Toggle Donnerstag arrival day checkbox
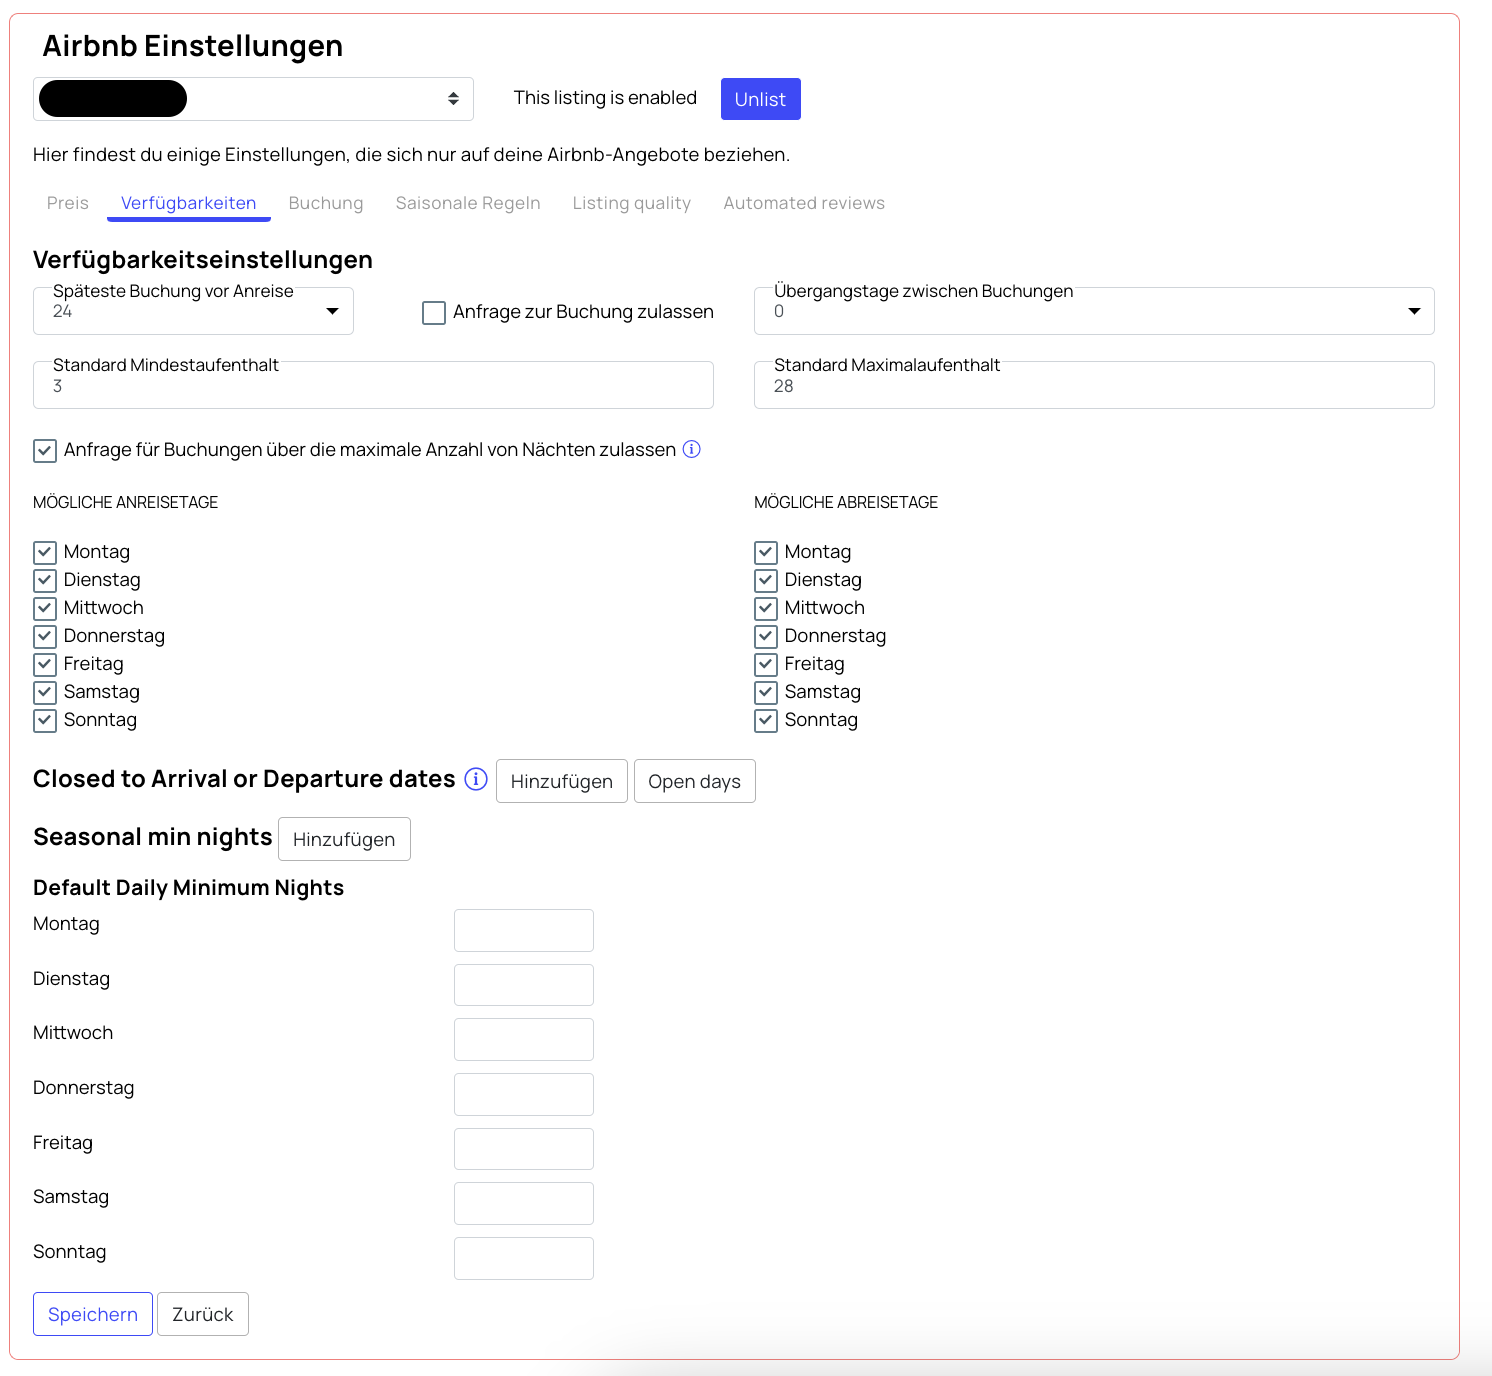 pos(45,636)
